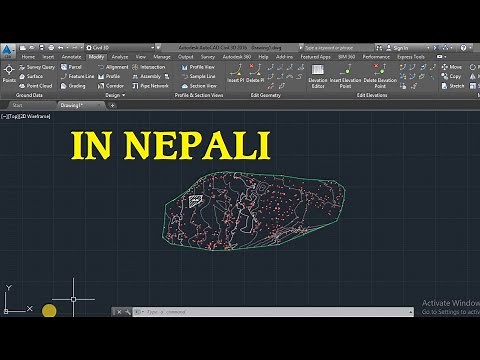
Task: Click the Save icon in quick access toolbar
Action: [x=41, y=48]
